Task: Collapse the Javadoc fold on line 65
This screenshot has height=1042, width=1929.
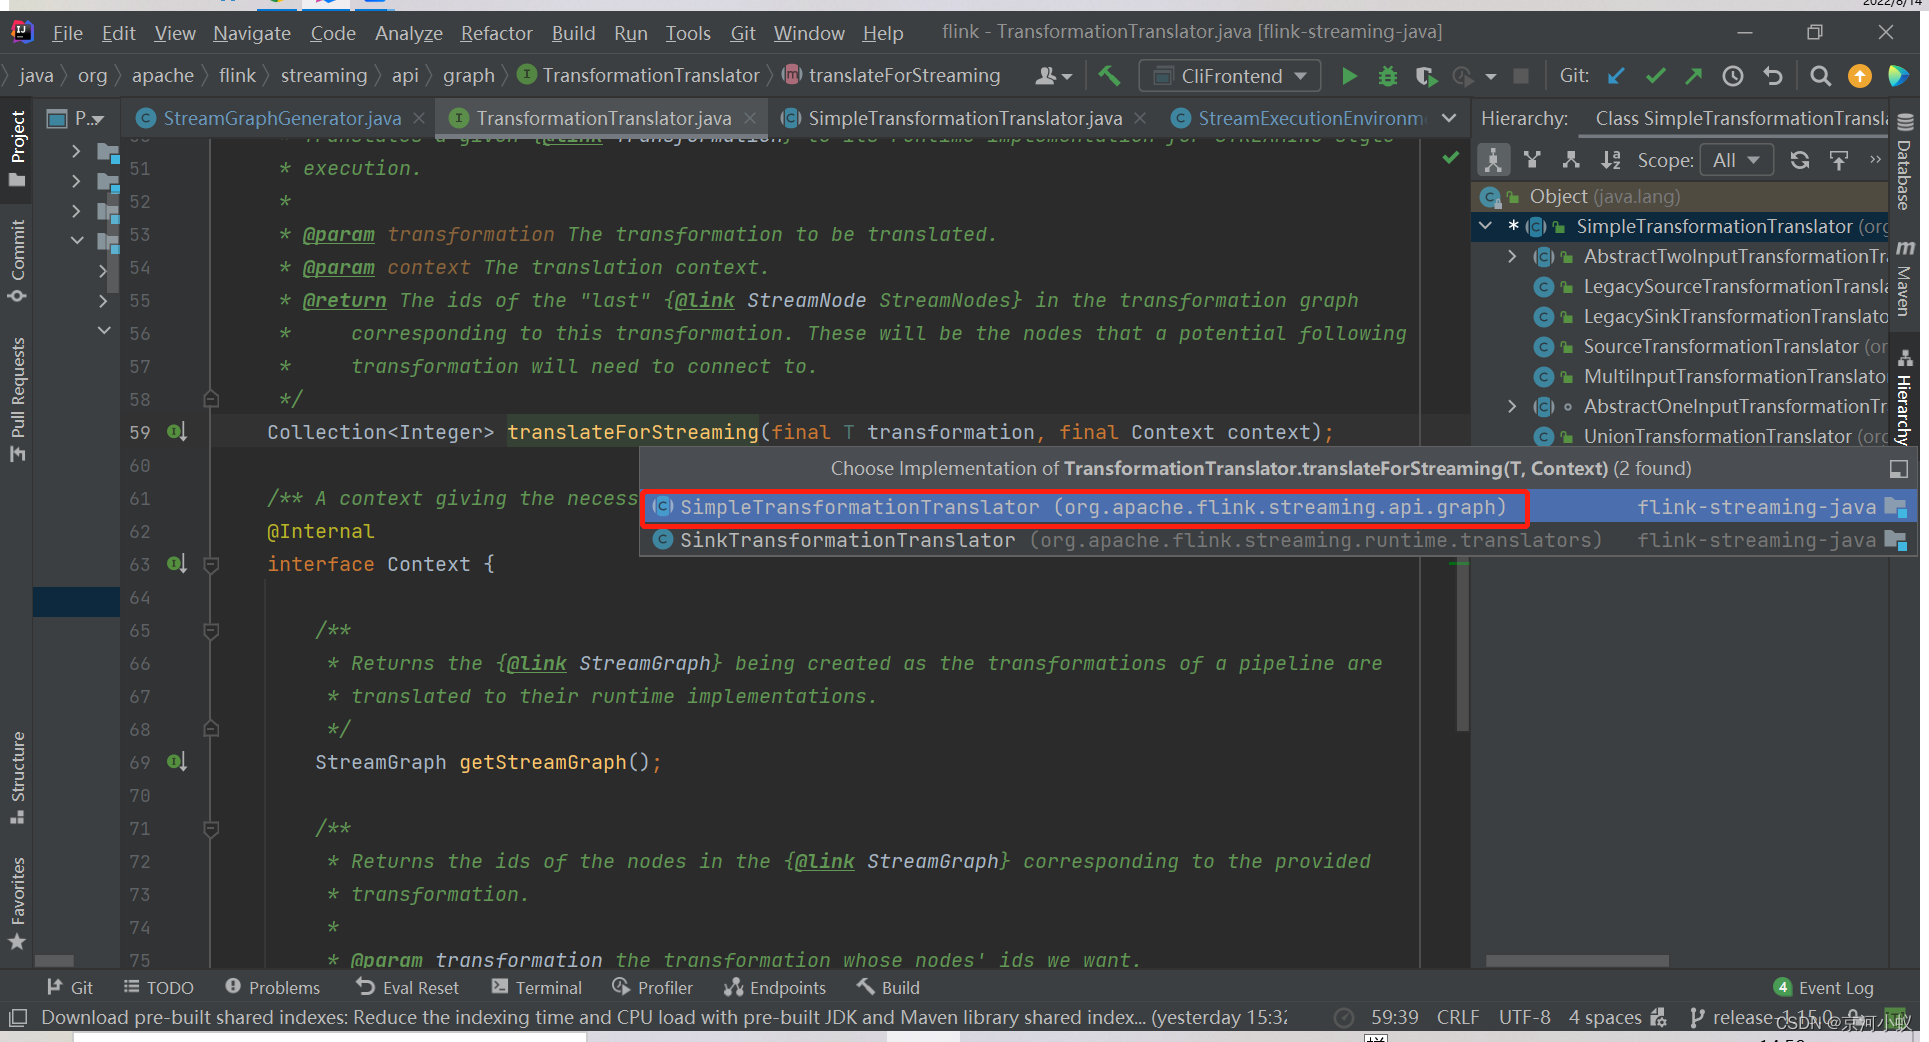Action: click(211, 630)
